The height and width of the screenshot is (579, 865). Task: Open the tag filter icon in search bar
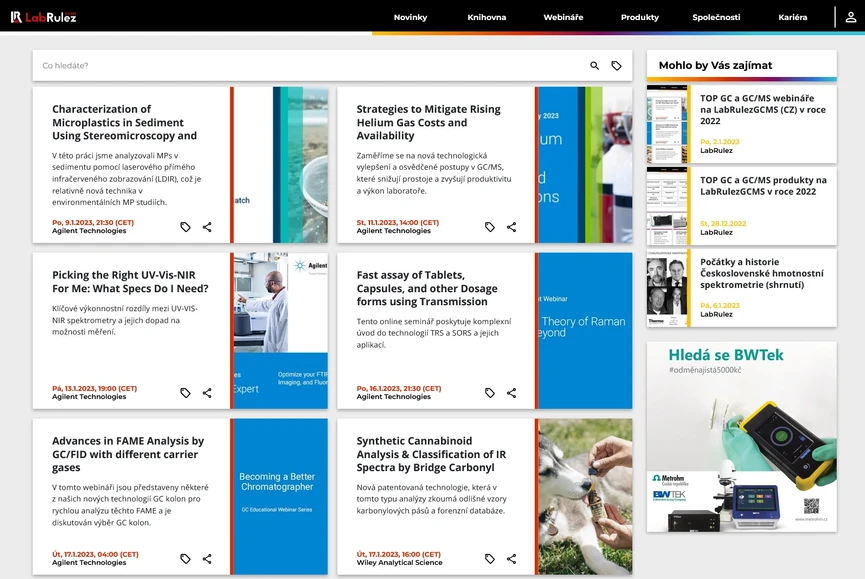coord(617,66)
